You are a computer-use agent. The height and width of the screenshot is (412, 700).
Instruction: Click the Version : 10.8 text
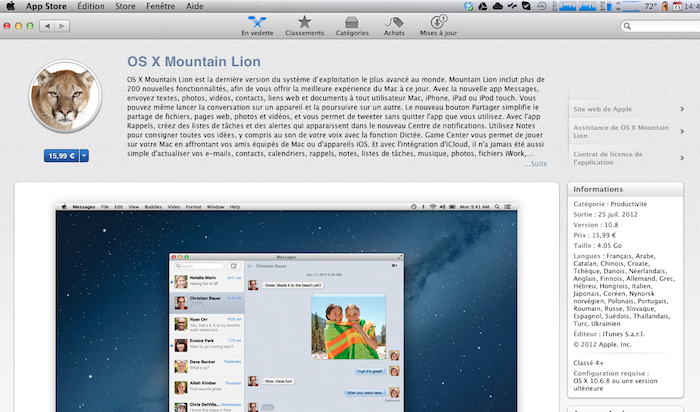(x=596, y=225)
